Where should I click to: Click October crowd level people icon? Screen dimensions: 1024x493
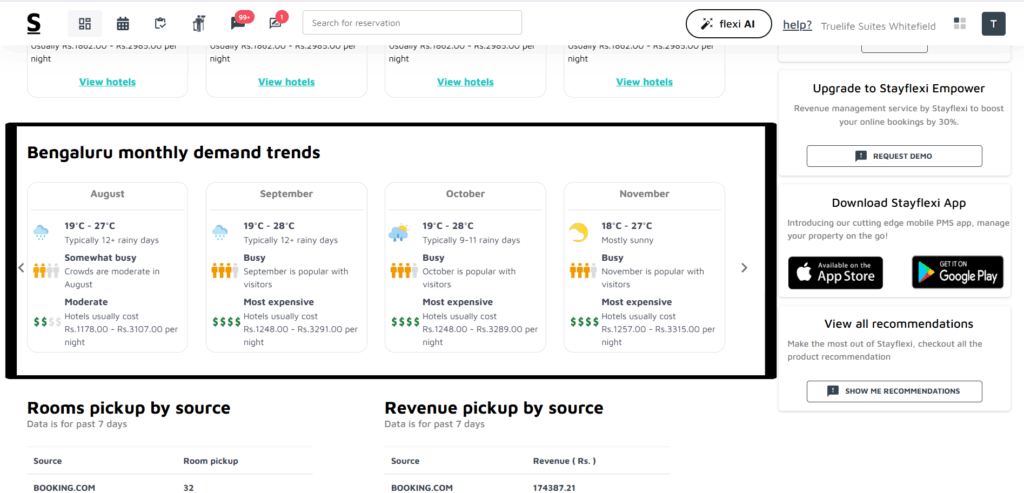click(404, 270)
